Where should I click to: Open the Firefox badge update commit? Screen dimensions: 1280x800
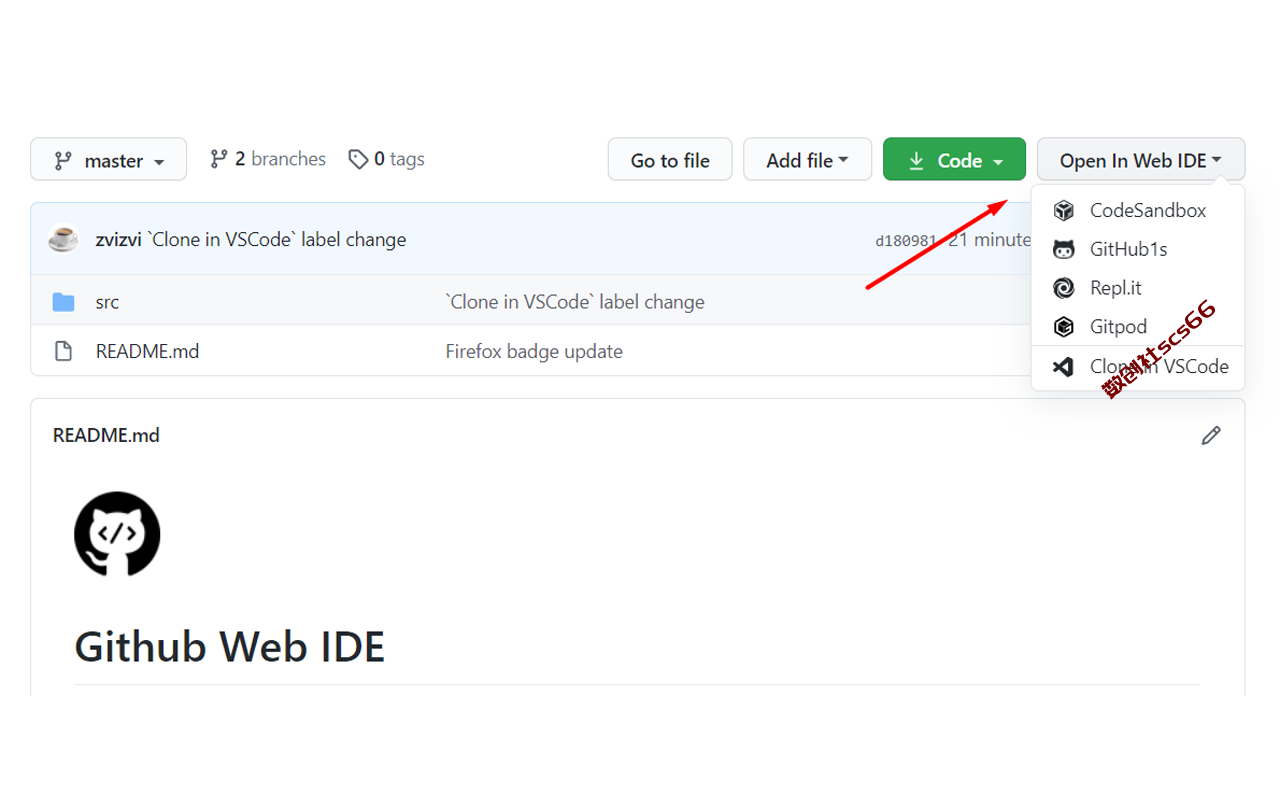click(534, 351)
